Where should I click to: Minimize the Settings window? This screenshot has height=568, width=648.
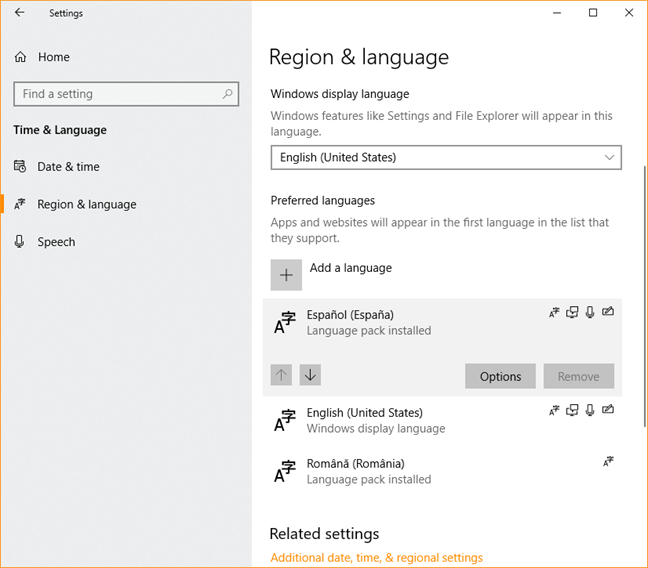[557, 13]
